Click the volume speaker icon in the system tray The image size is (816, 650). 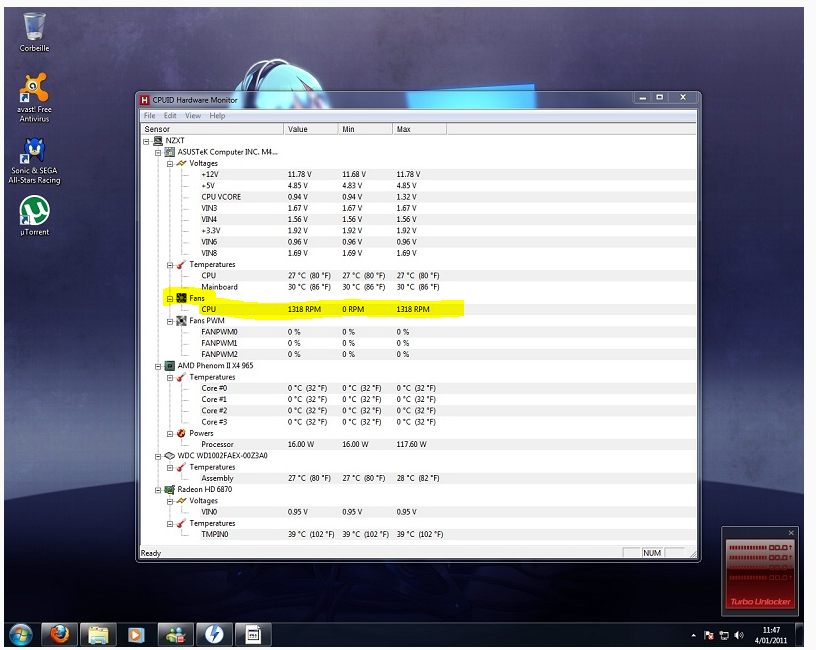(739, 635)
